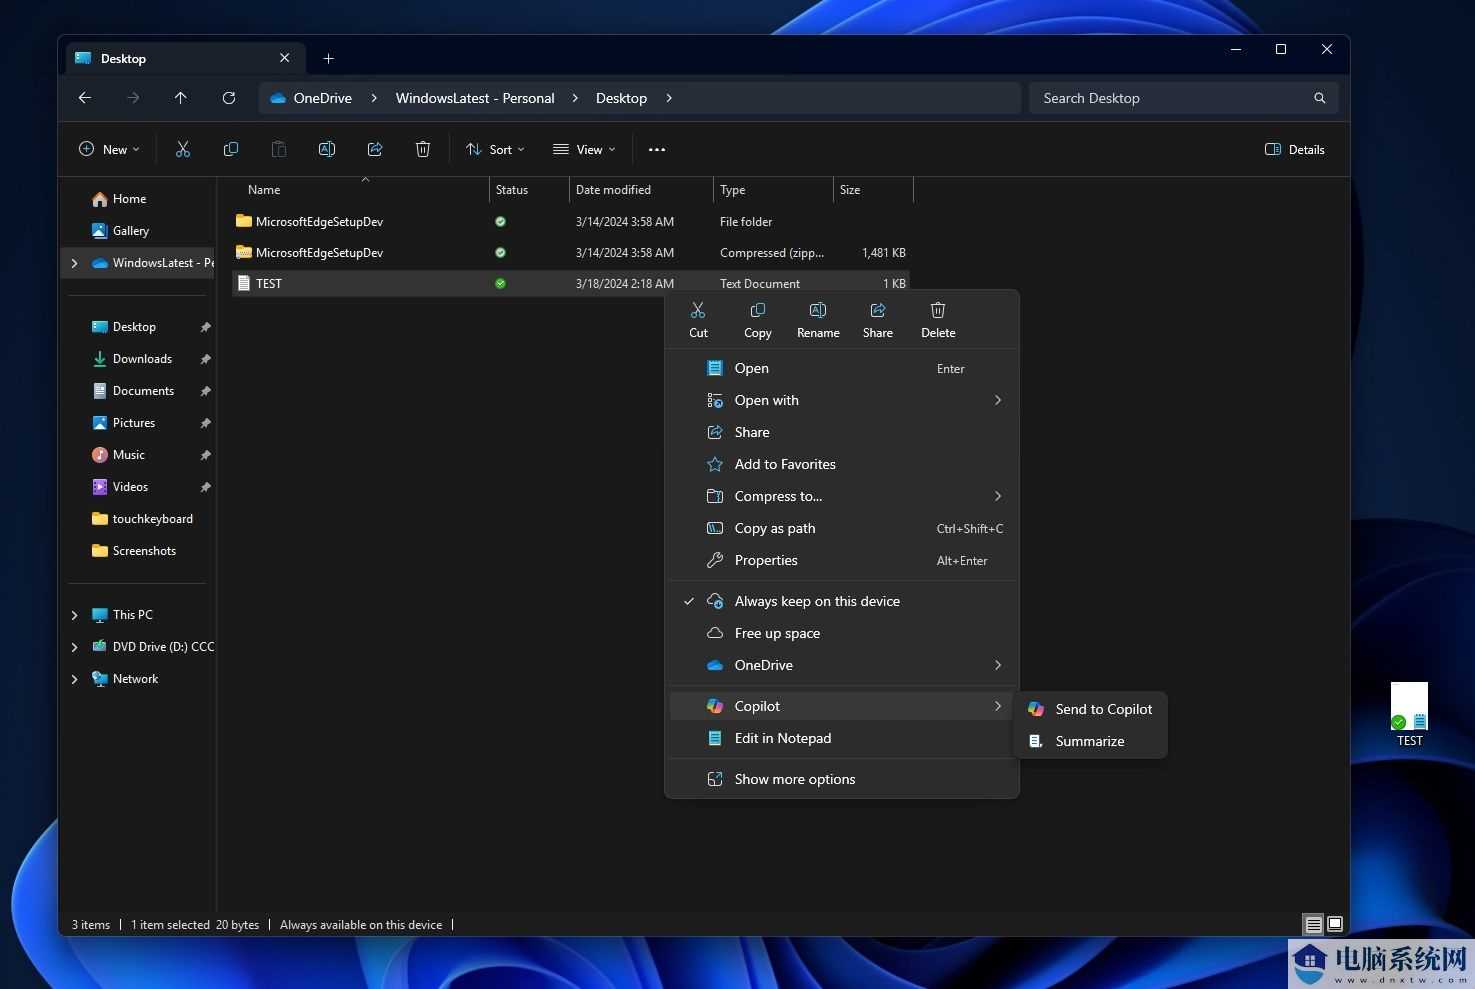
Task: Click the Share icon at the top of the context menu
Action: (x=878, y=321)
